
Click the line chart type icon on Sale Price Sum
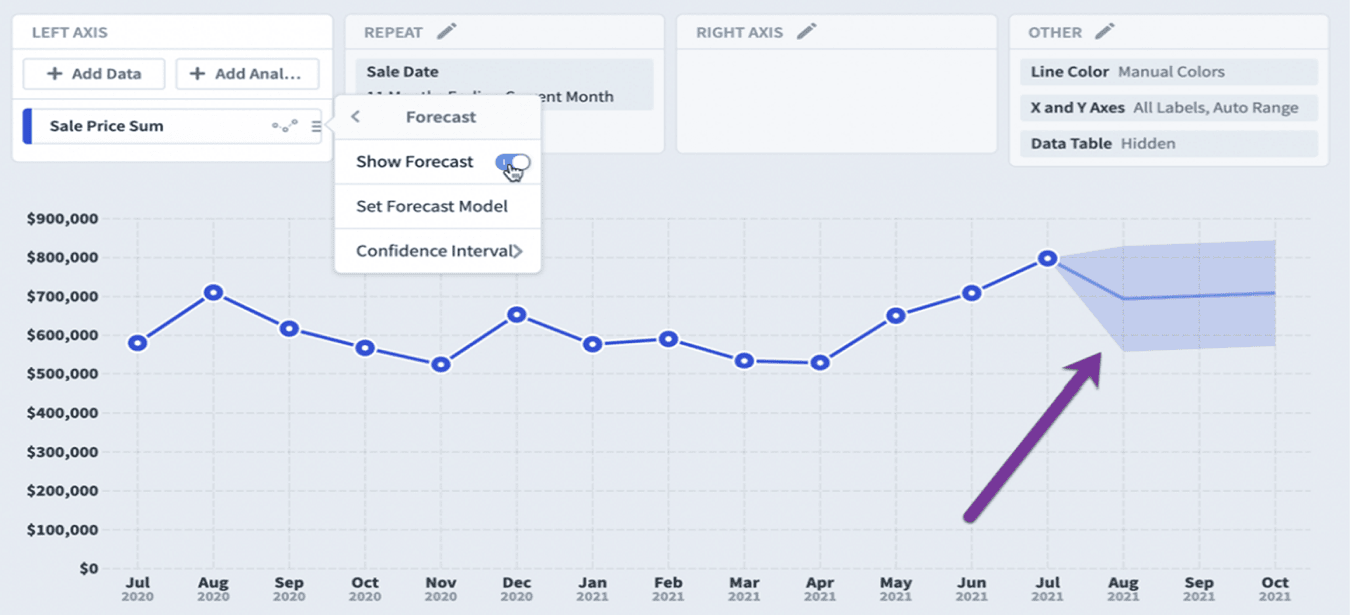coord(285,126)
